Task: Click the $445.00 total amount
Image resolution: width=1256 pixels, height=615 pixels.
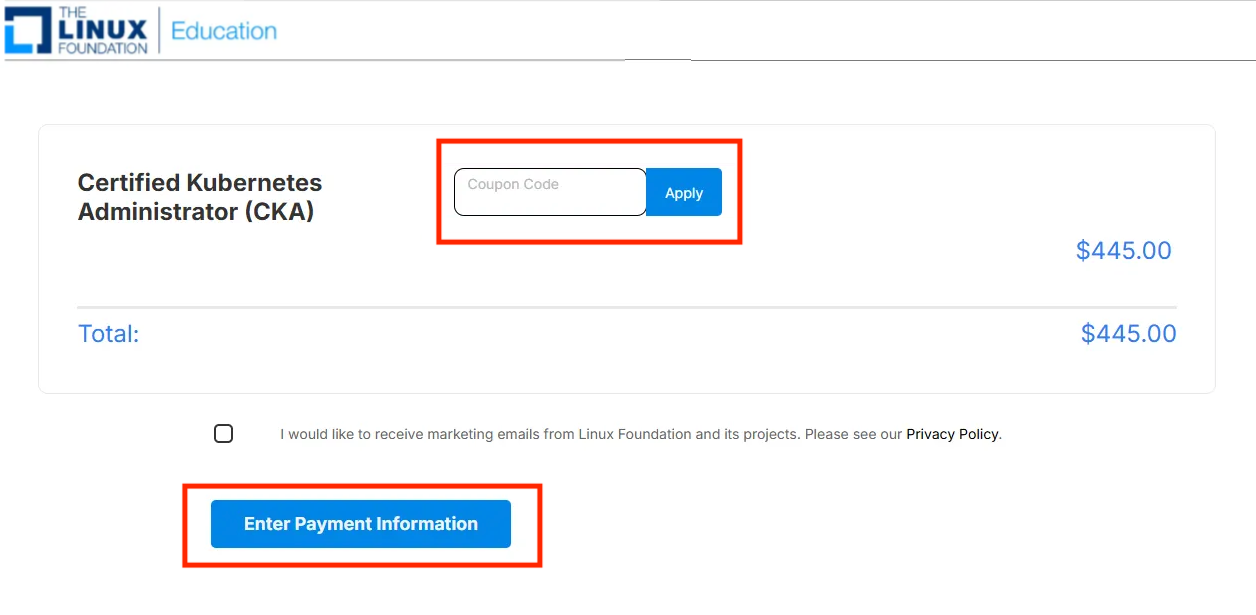Action: coord(1128,334)
